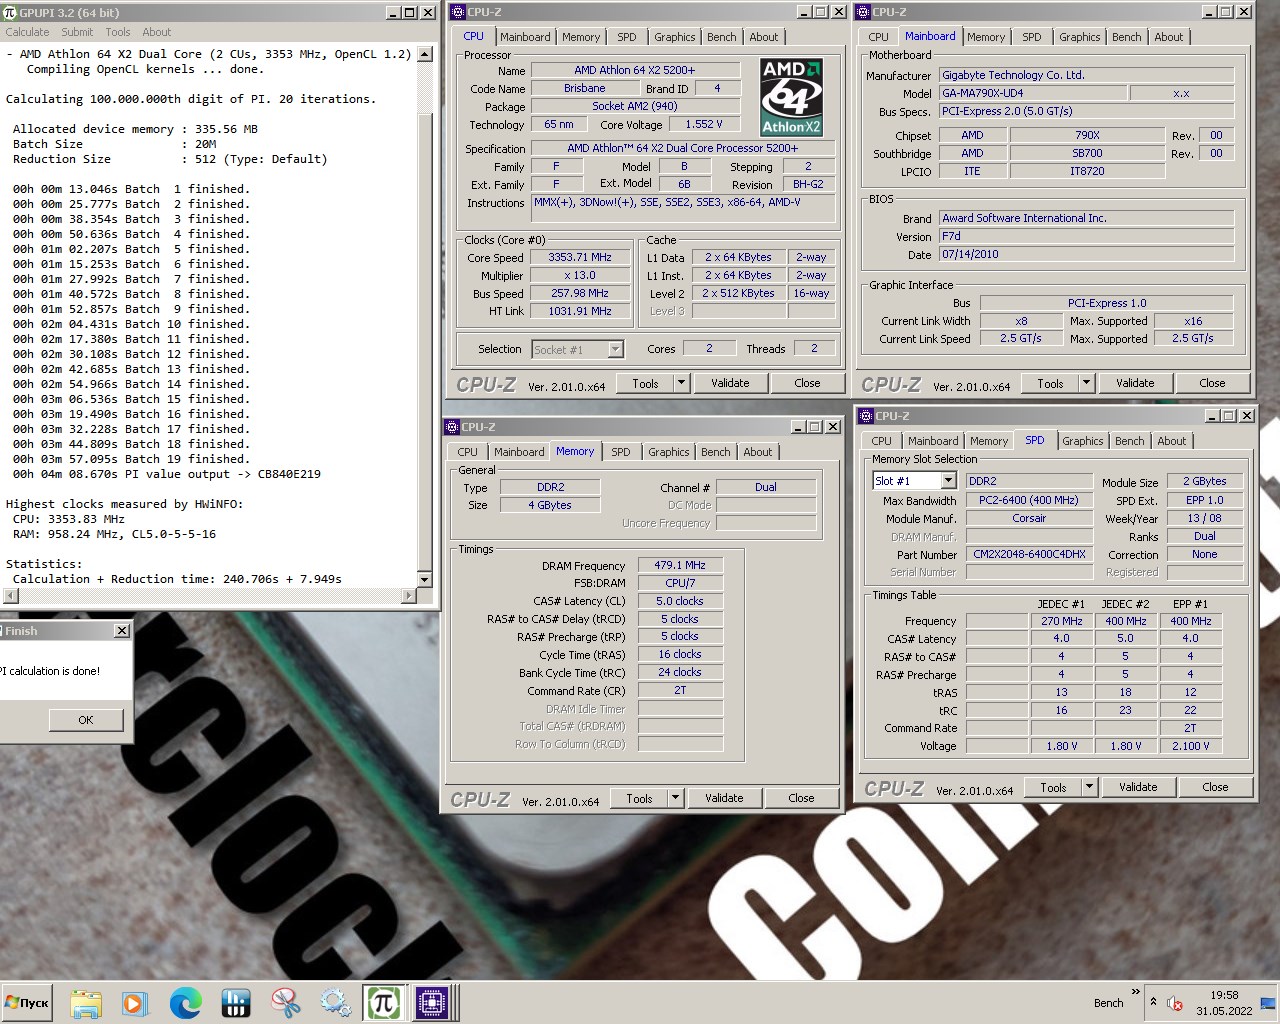The height and width of the screenshot is (1024, 1280).
Task: Open the Calculate menu in GPUPI
Action: pyautogui.click(x=27, y=32)
